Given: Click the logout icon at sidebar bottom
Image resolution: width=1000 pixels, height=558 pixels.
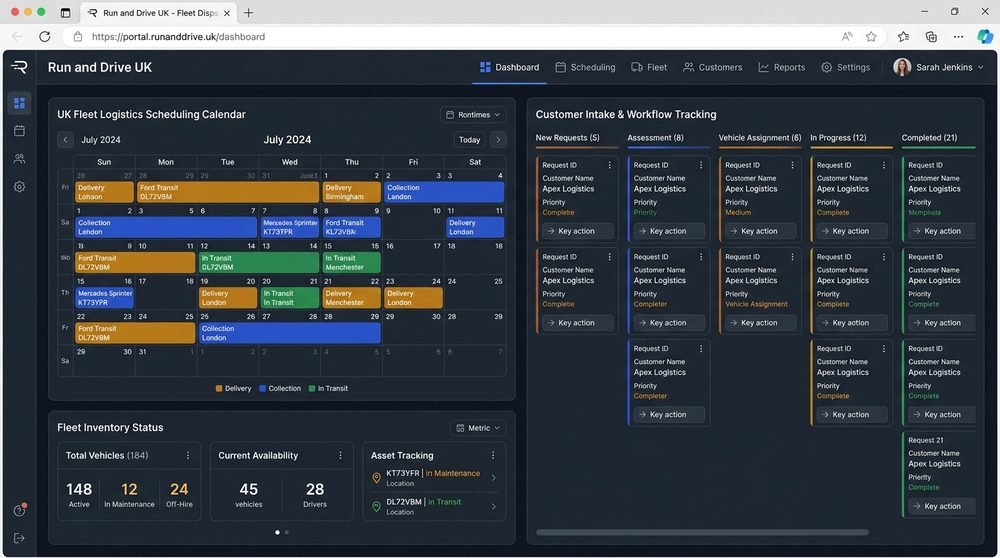Looking at the screenshot, I should (19, 538).
